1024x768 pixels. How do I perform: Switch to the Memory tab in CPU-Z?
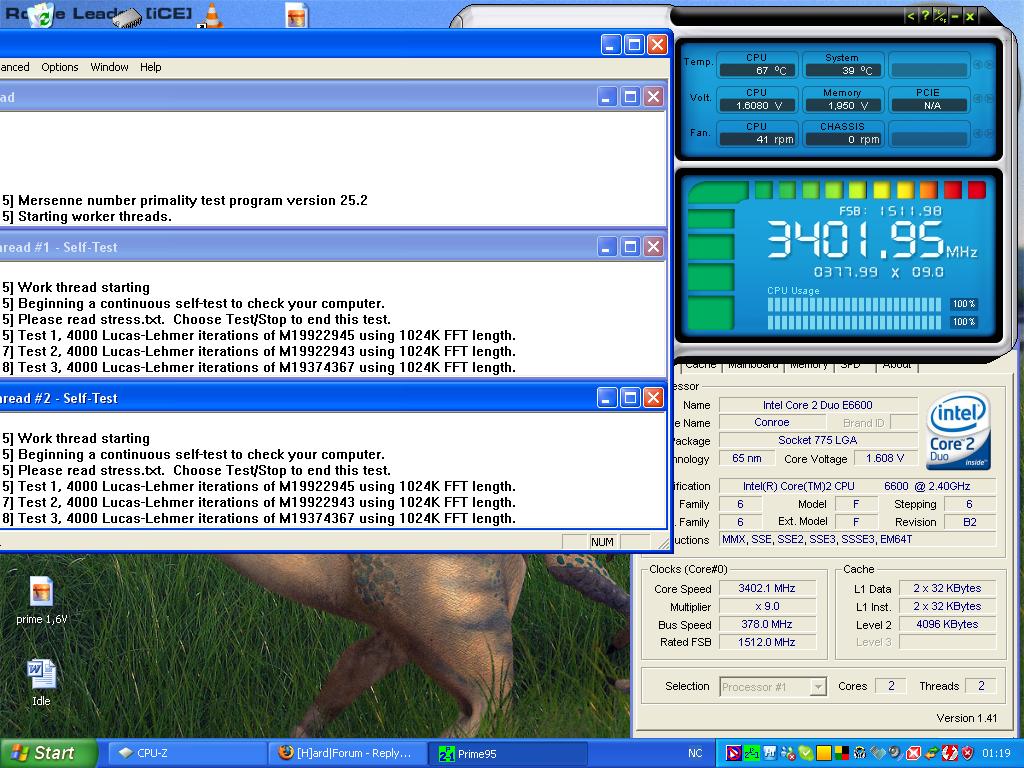coord(808,365)
